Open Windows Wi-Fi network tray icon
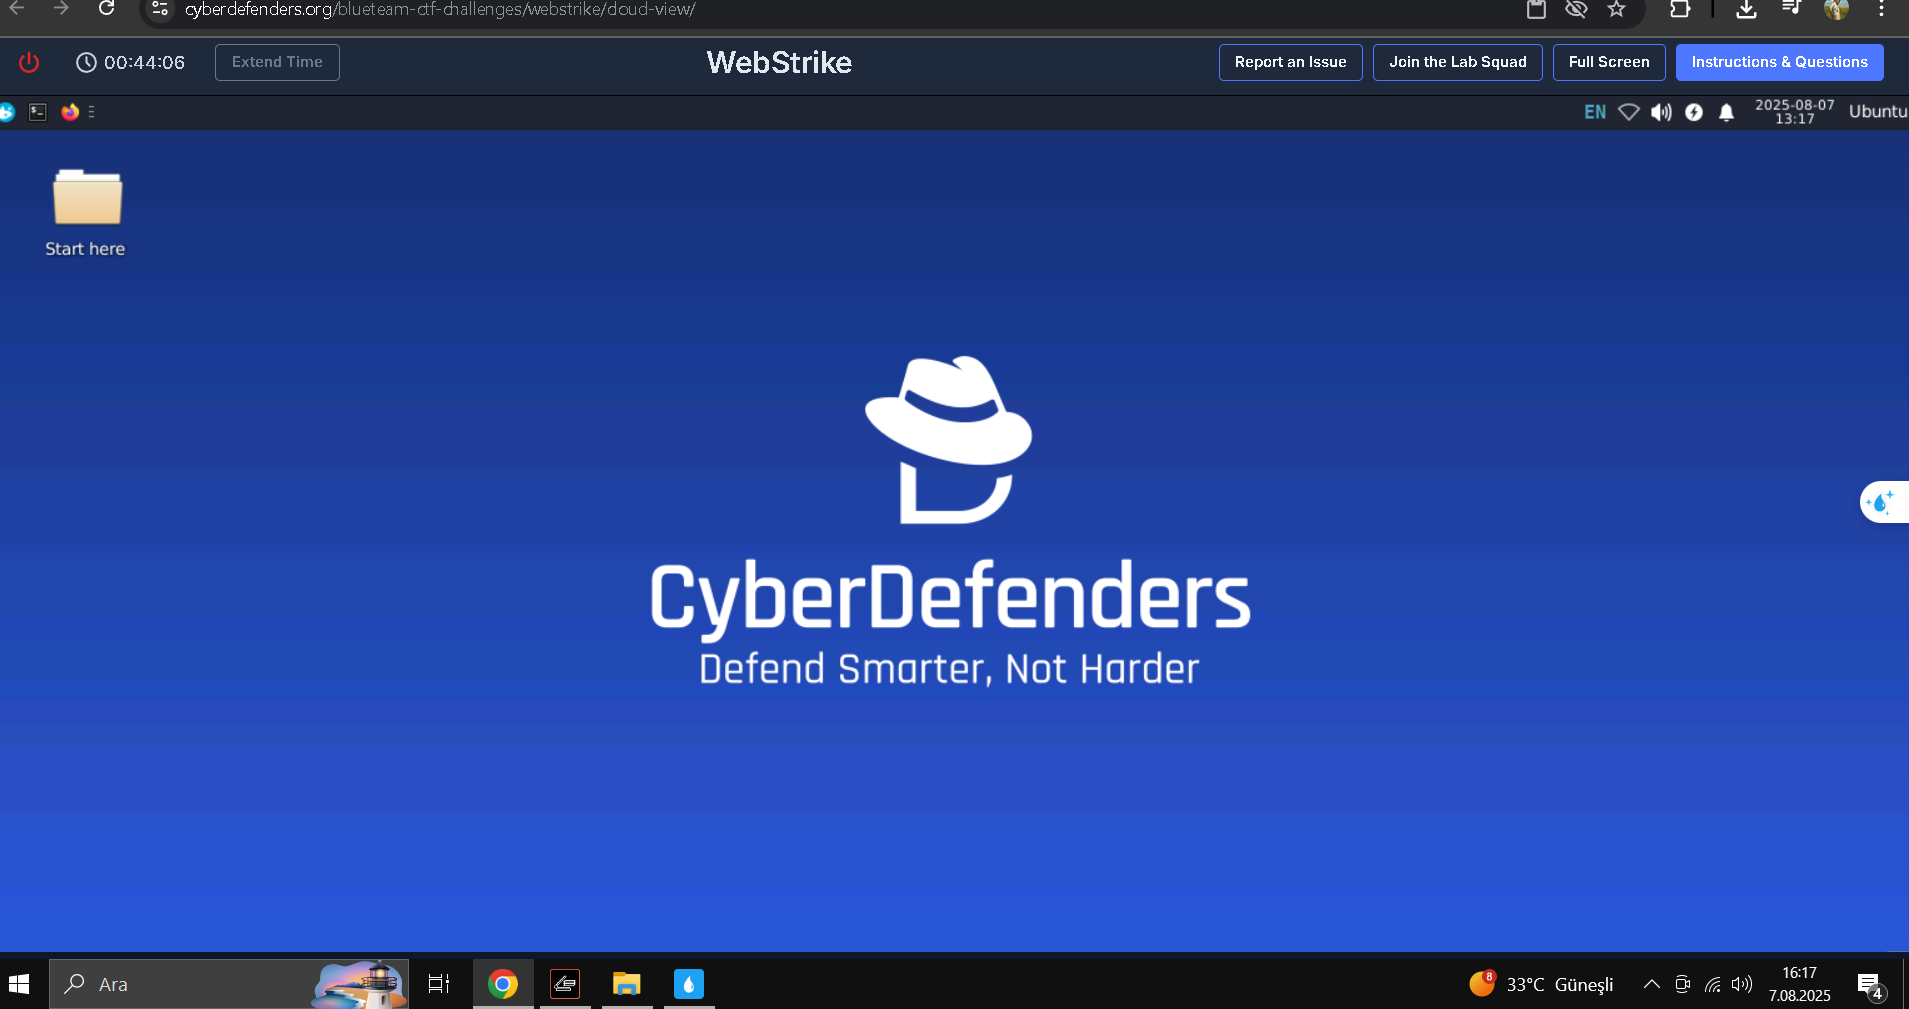 [x=1713, y=984]
